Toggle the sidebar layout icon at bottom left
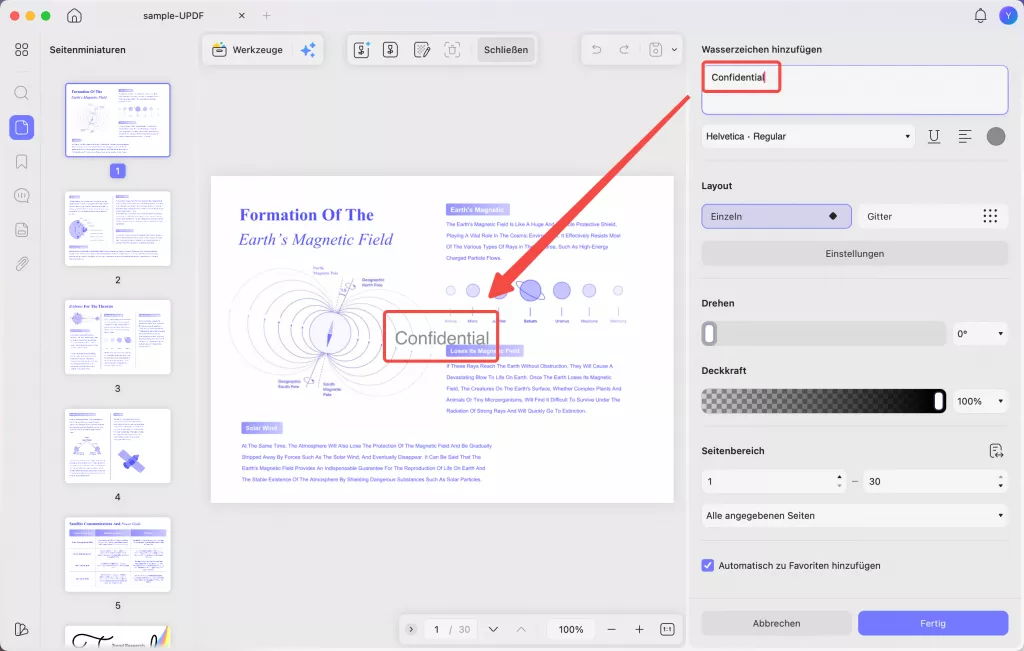 (22, 629)
